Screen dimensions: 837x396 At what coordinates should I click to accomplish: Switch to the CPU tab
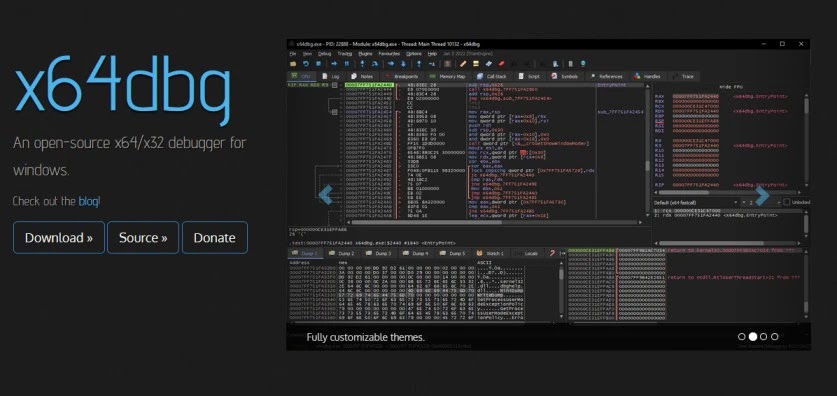click(x=301, y=77)
